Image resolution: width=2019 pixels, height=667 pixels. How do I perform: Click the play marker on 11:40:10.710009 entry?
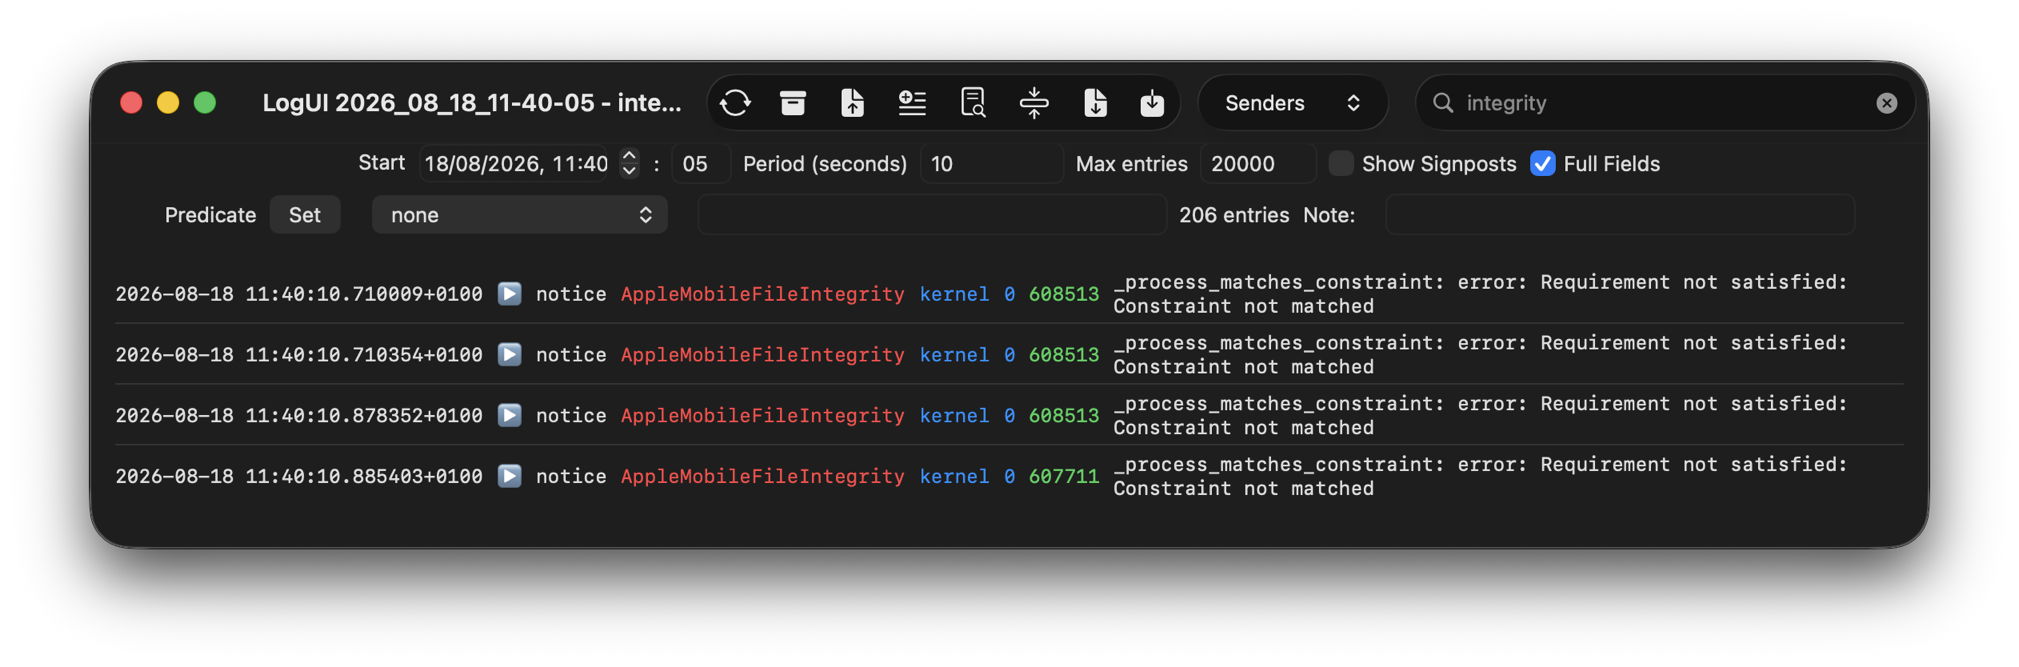coord(510,294)
